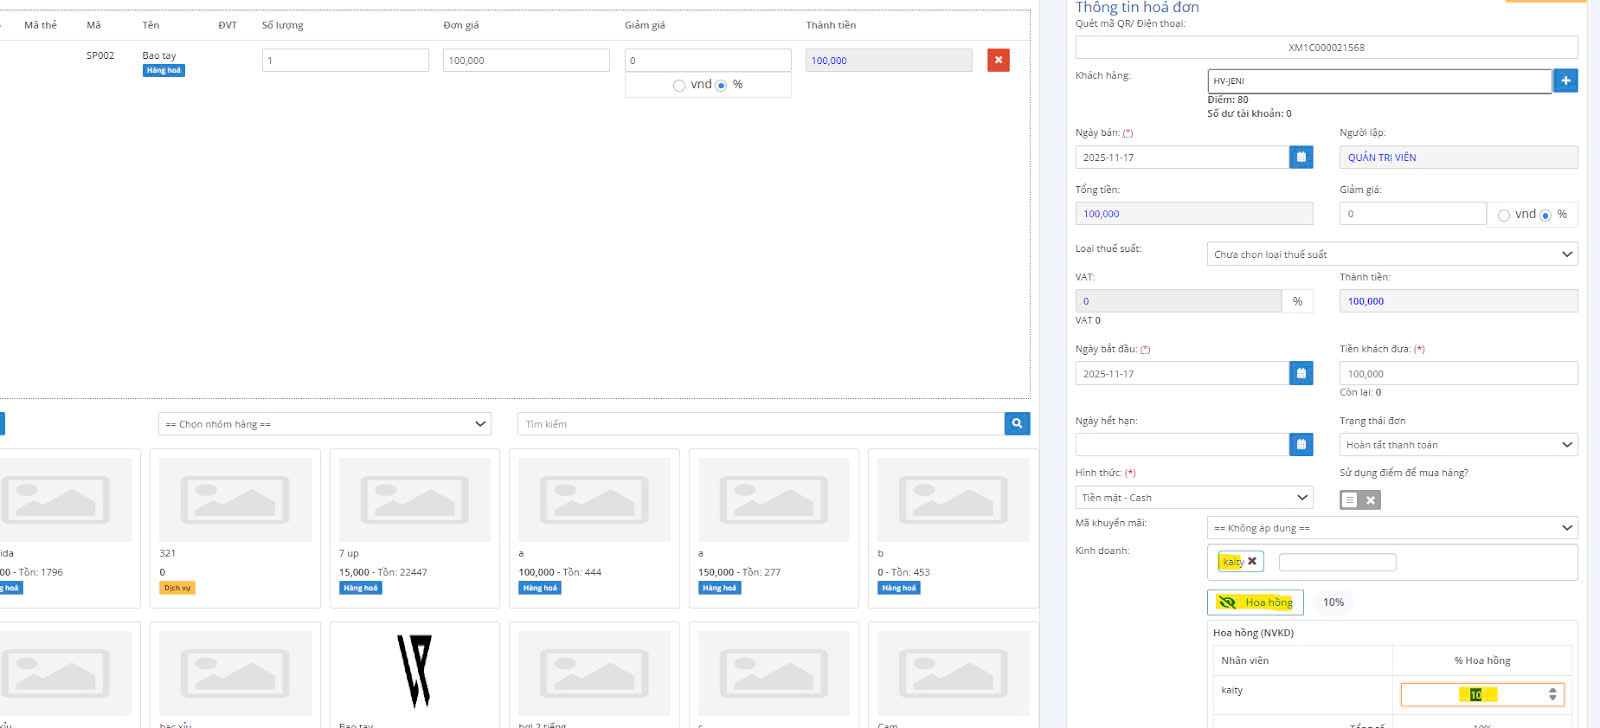The width and height of the screenshot is (1600, 728).
Task: Expand the Chọn nhóm hàng dropdown
Action: pos(325,424)
